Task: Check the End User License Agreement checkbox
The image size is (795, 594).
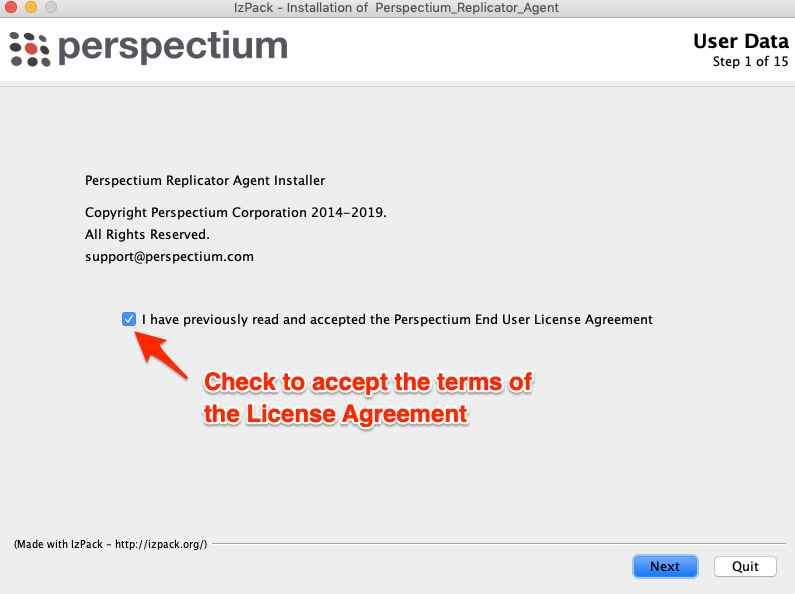Action: (129, 319)
